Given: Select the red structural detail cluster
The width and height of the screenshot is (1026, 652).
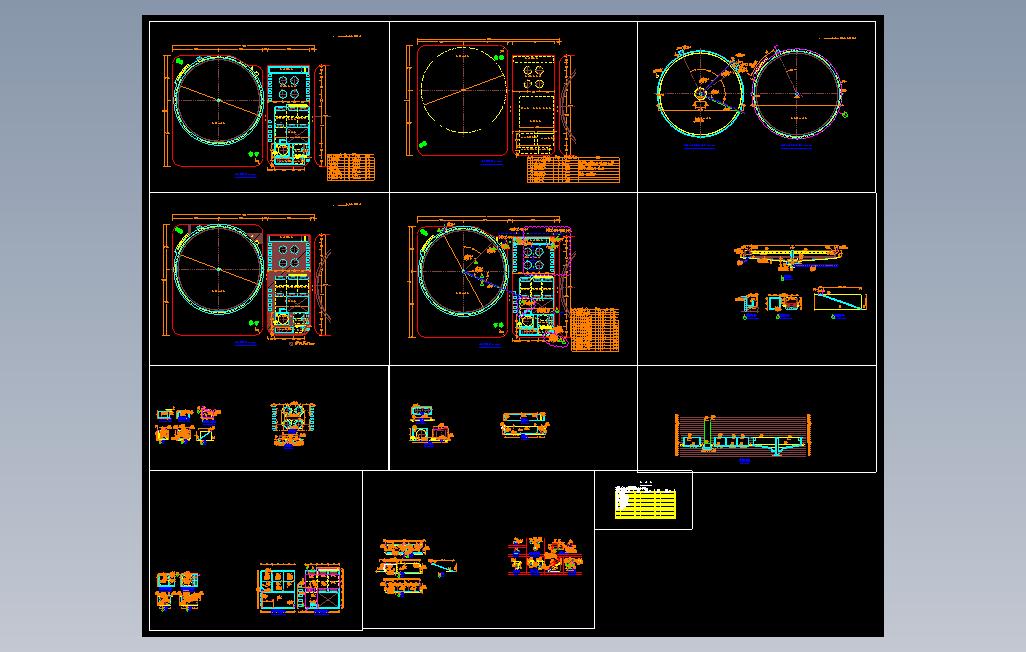Looking at the screenshot, I should (545, 556).
